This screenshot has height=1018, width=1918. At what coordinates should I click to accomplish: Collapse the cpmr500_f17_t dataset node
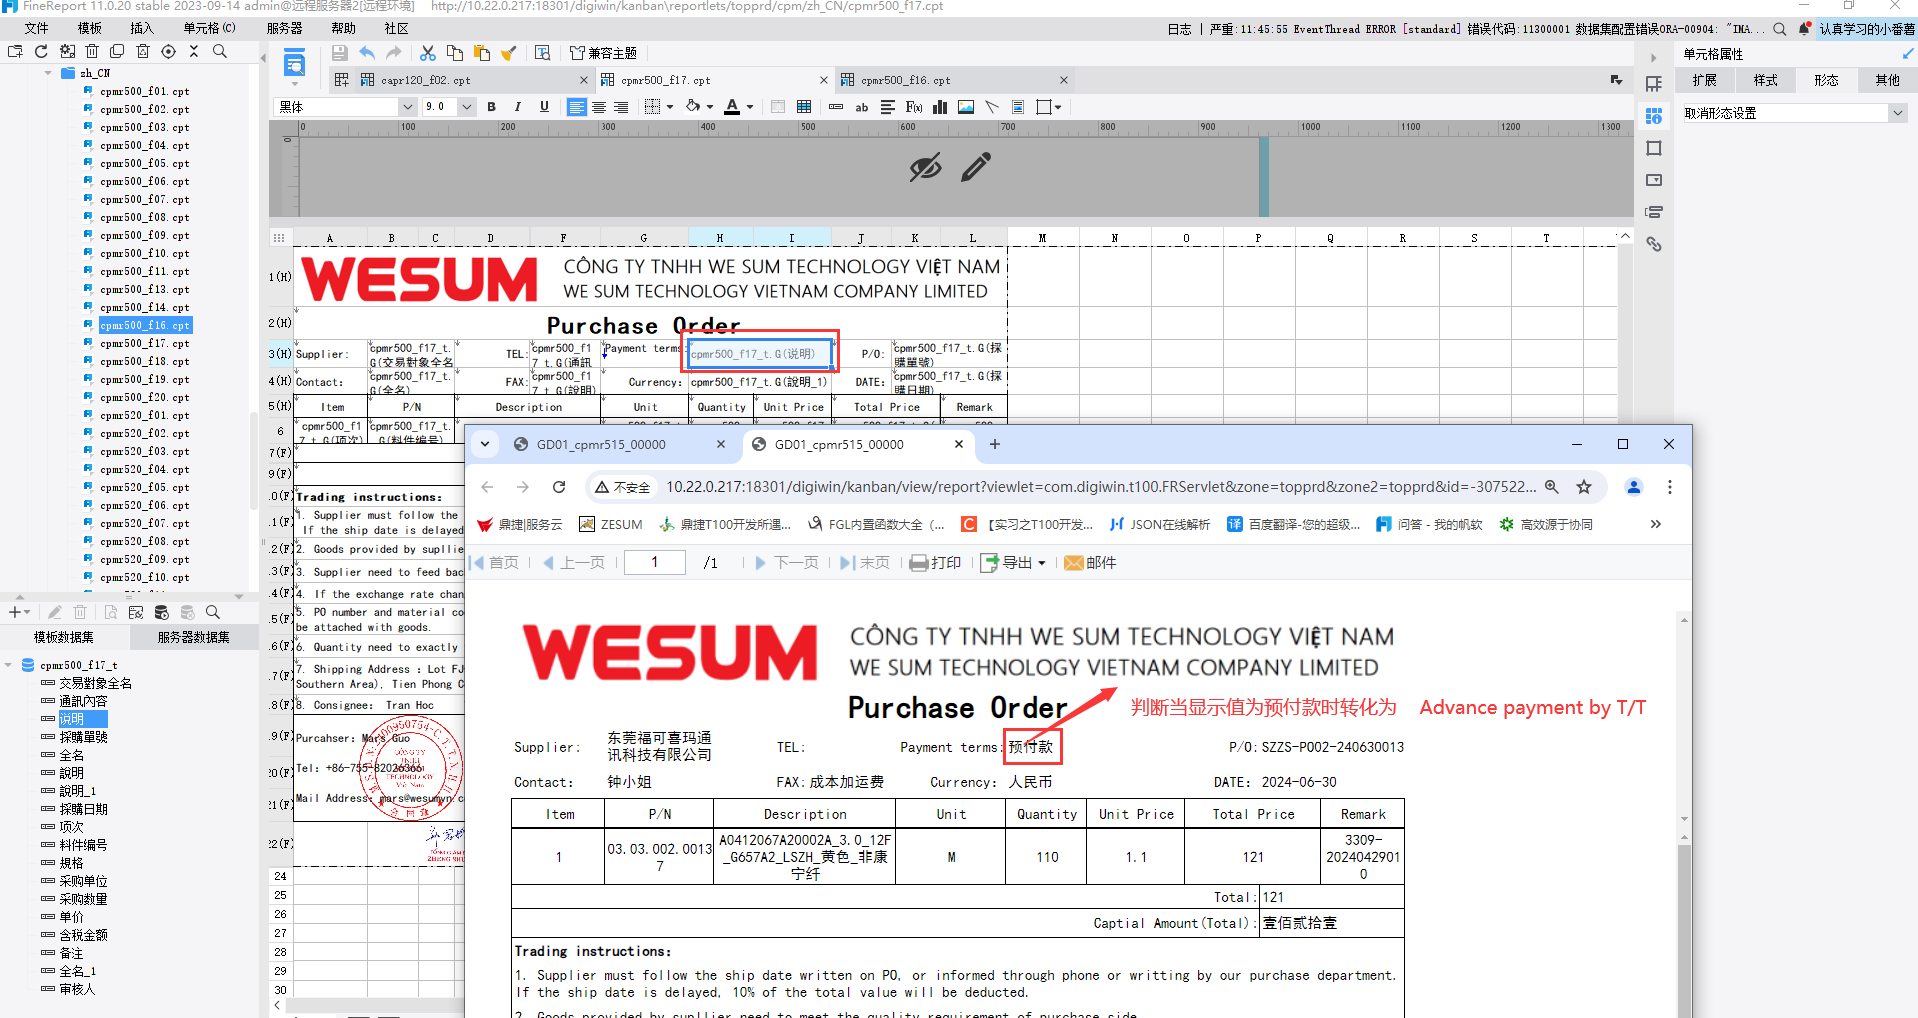click(9, 665)
